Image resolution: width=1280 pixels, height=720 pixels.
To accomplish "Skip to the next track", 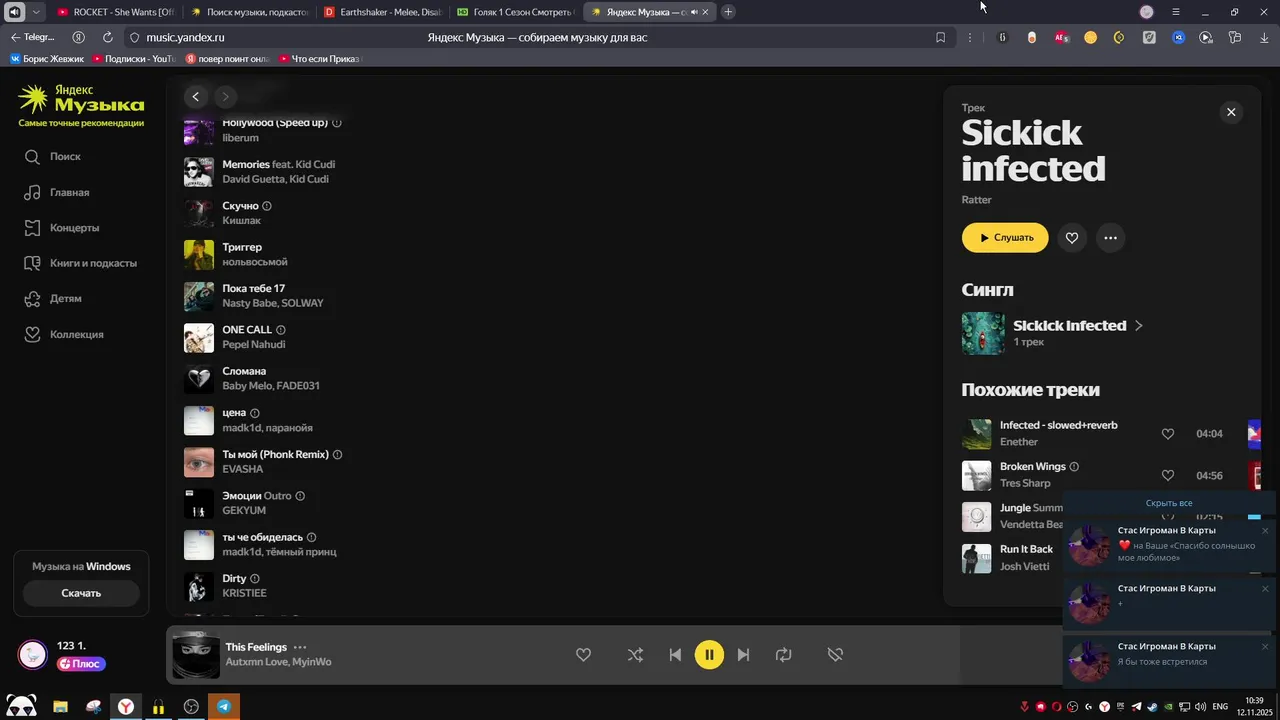I will [x=743, y=655].
